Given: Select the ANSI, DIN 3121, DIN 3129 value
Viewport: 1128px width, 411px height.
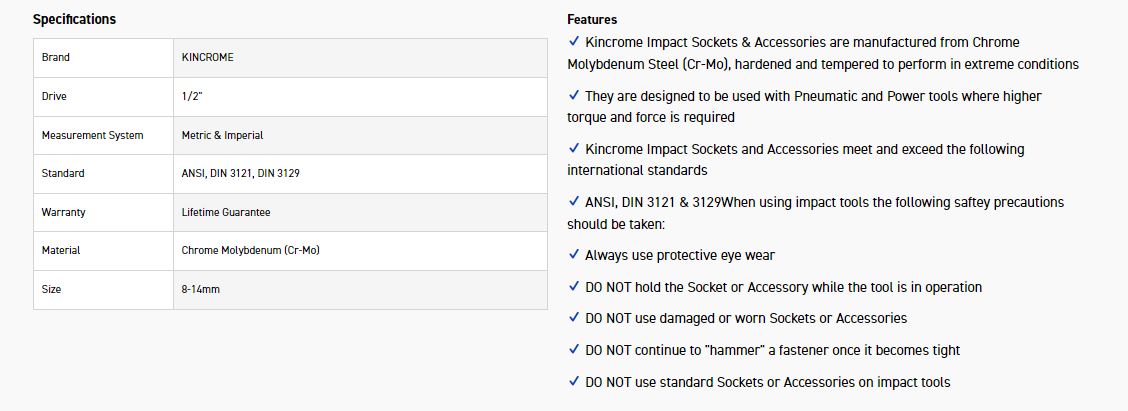Looking at the screenshot, I should (240, 174).
